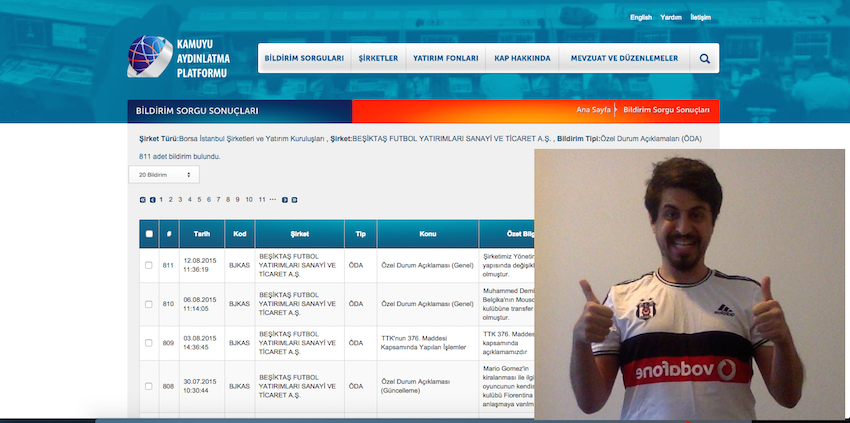
Task: Open the ŞİRKETLER menu
Action: coord(378,59)
